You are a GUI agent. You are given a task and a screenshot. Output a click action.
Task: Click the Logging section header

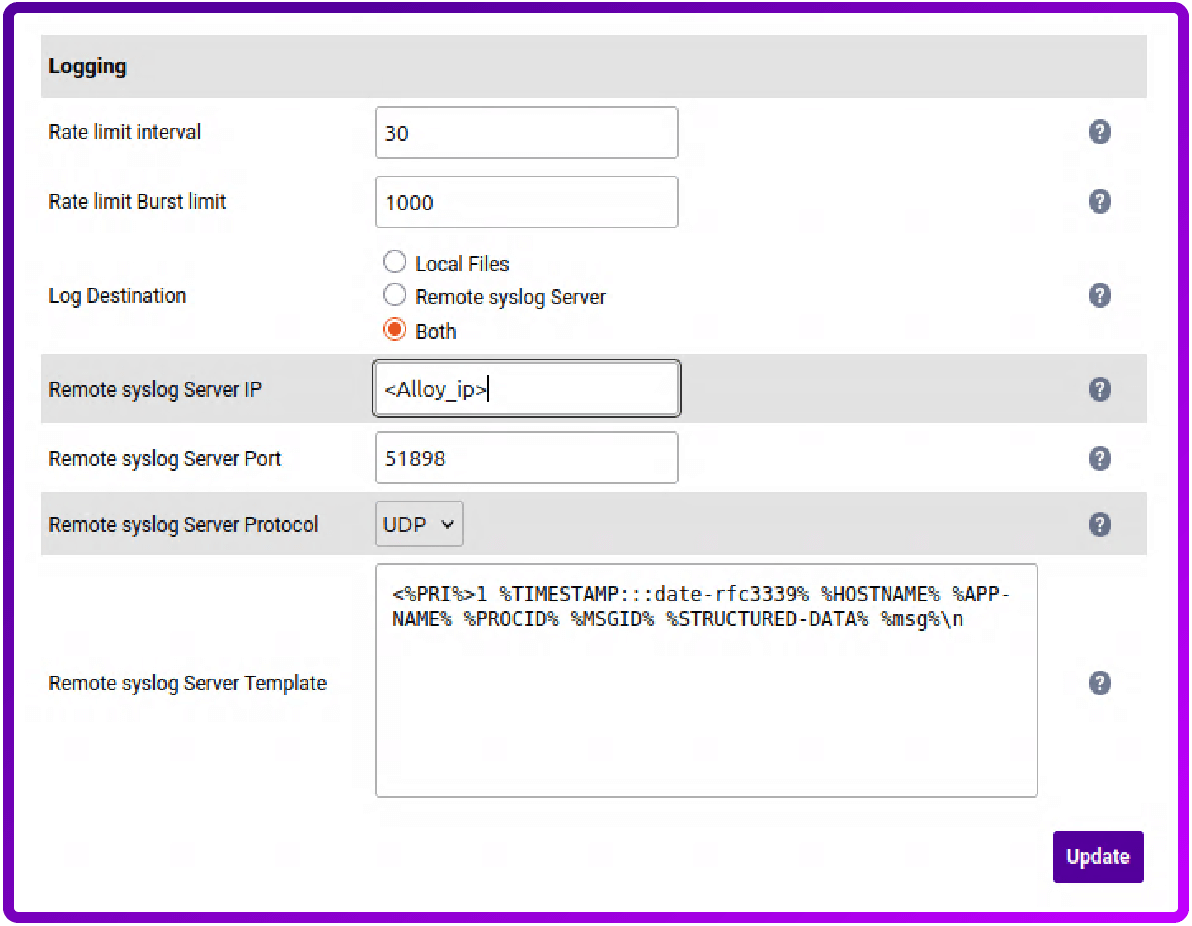tap(88, 67)
